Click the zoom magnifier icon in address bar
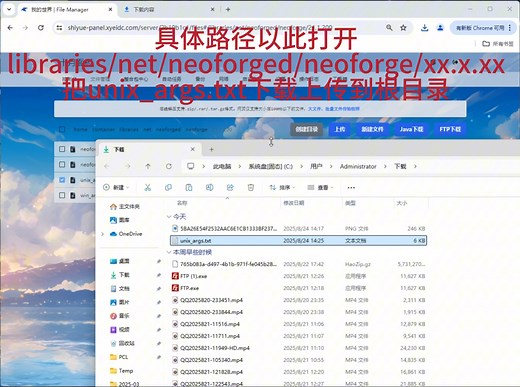This screenshot has height=387, width=520. pyautogui.click(x=389, y=28)
